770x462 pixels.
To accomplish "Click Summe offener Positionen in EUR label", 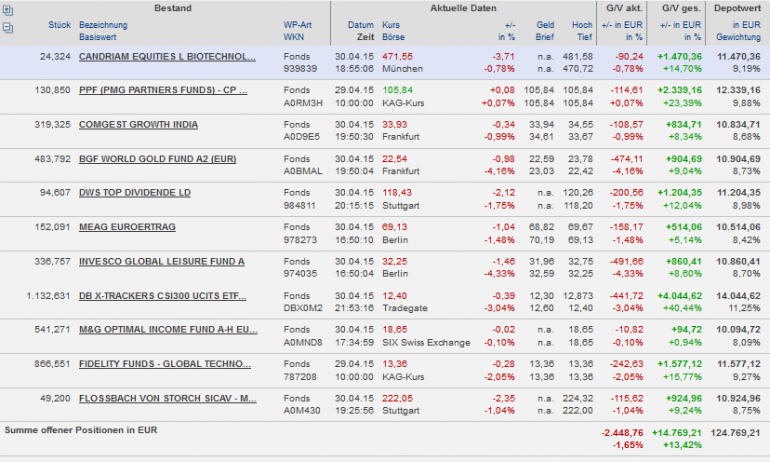I will [x=81, y=430].
